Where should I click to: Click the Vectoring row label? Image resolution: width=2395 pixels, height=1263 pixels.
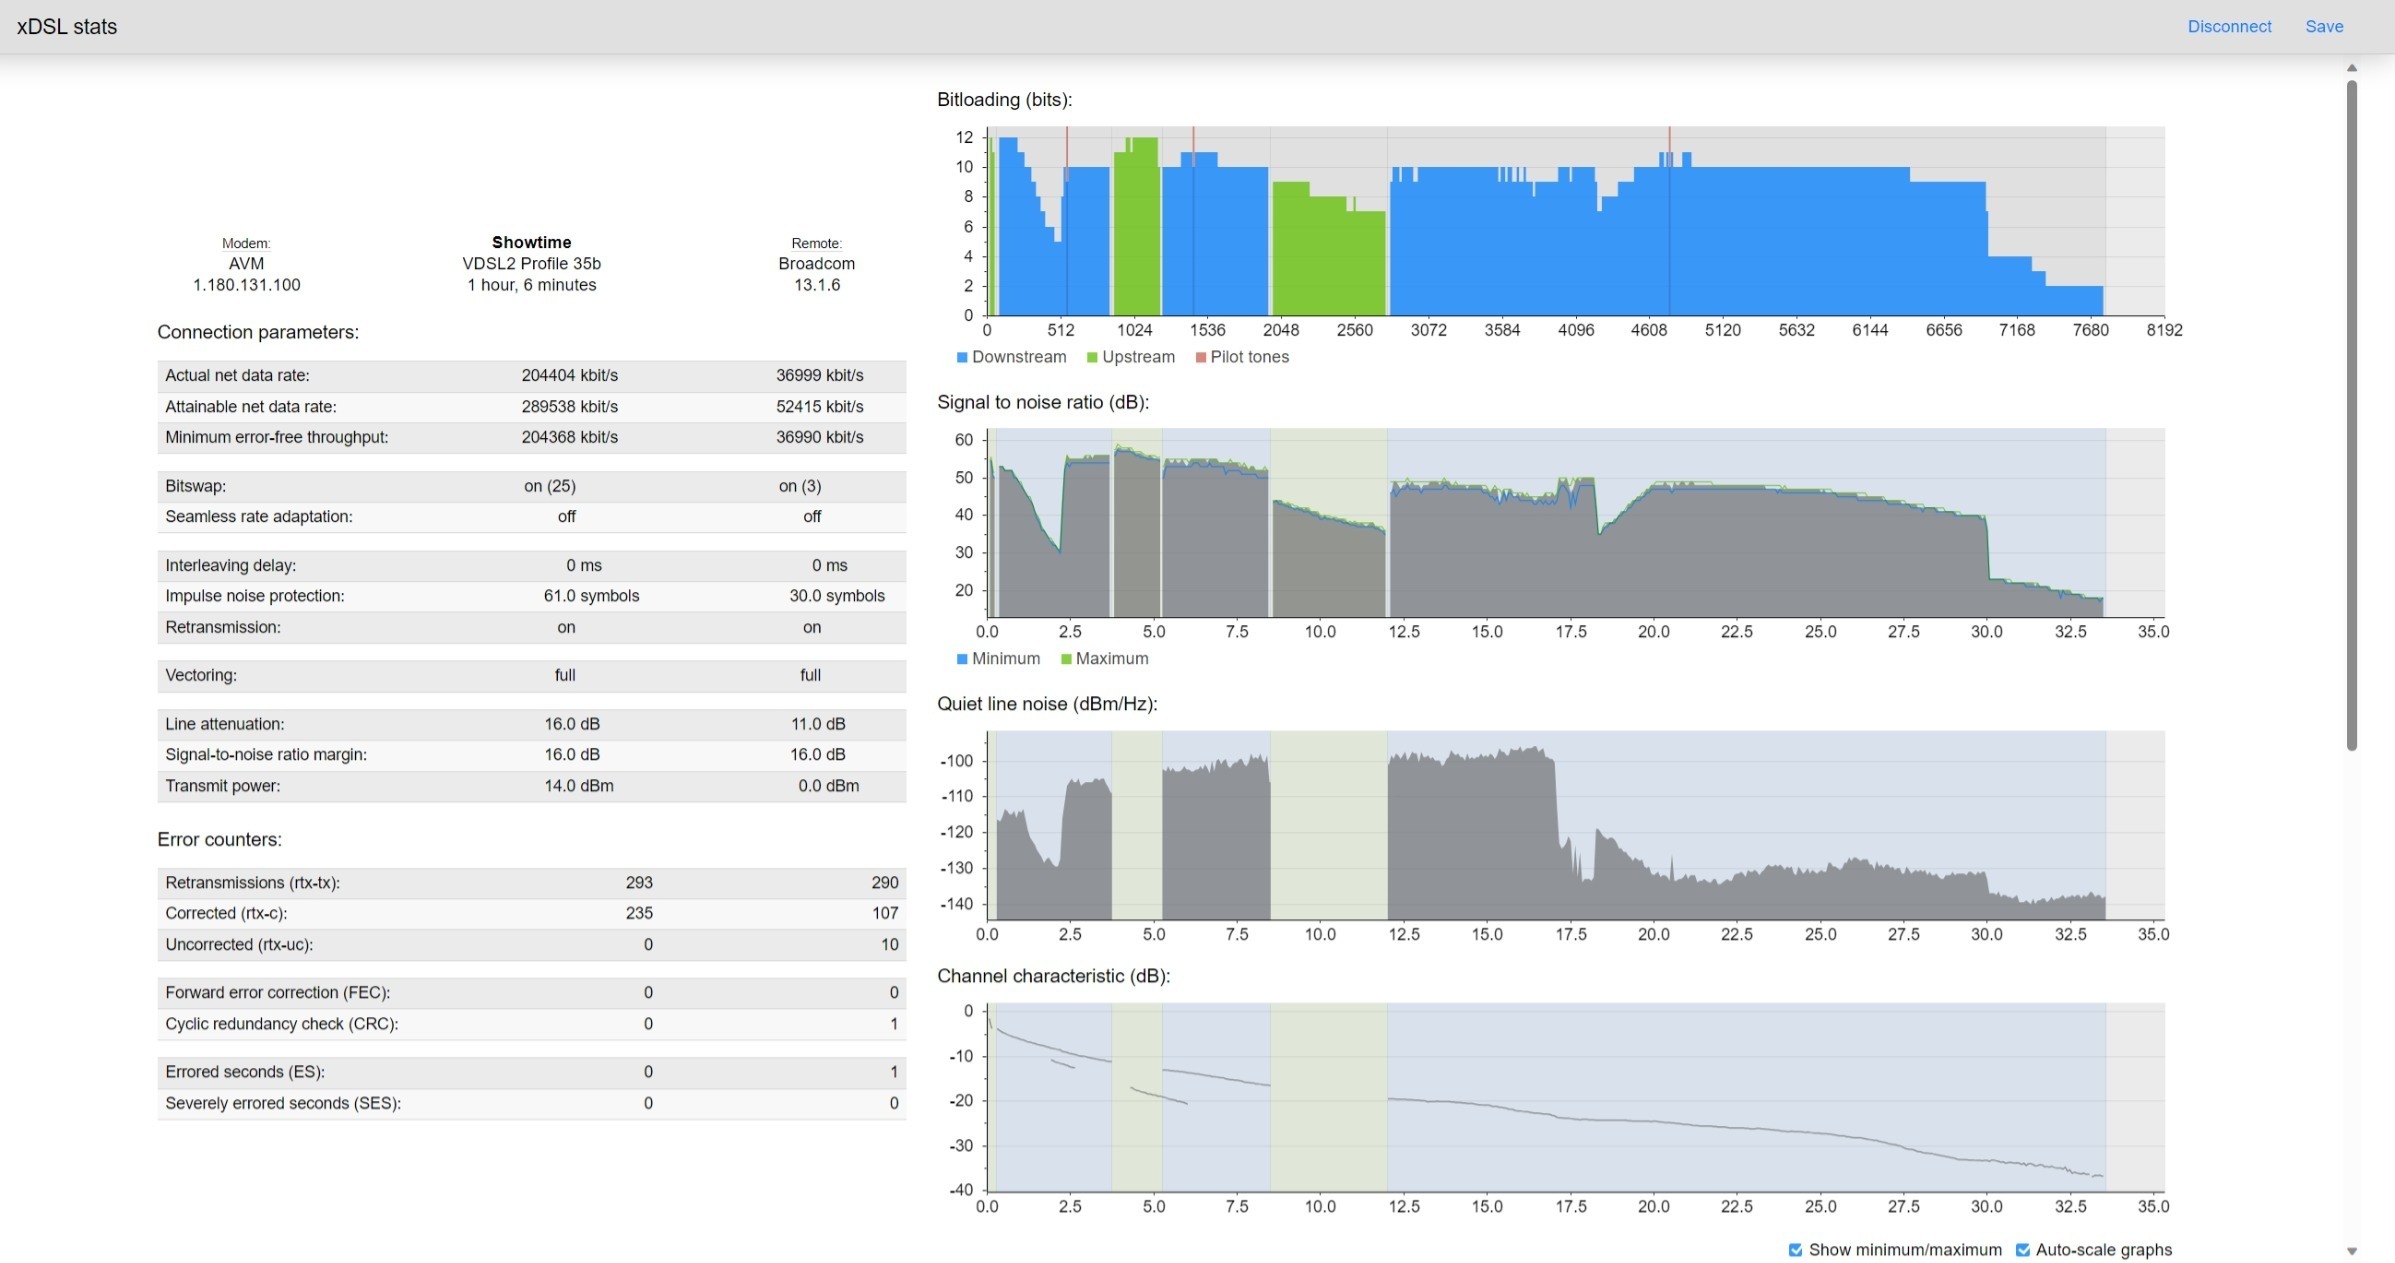[x=200, y=676]
